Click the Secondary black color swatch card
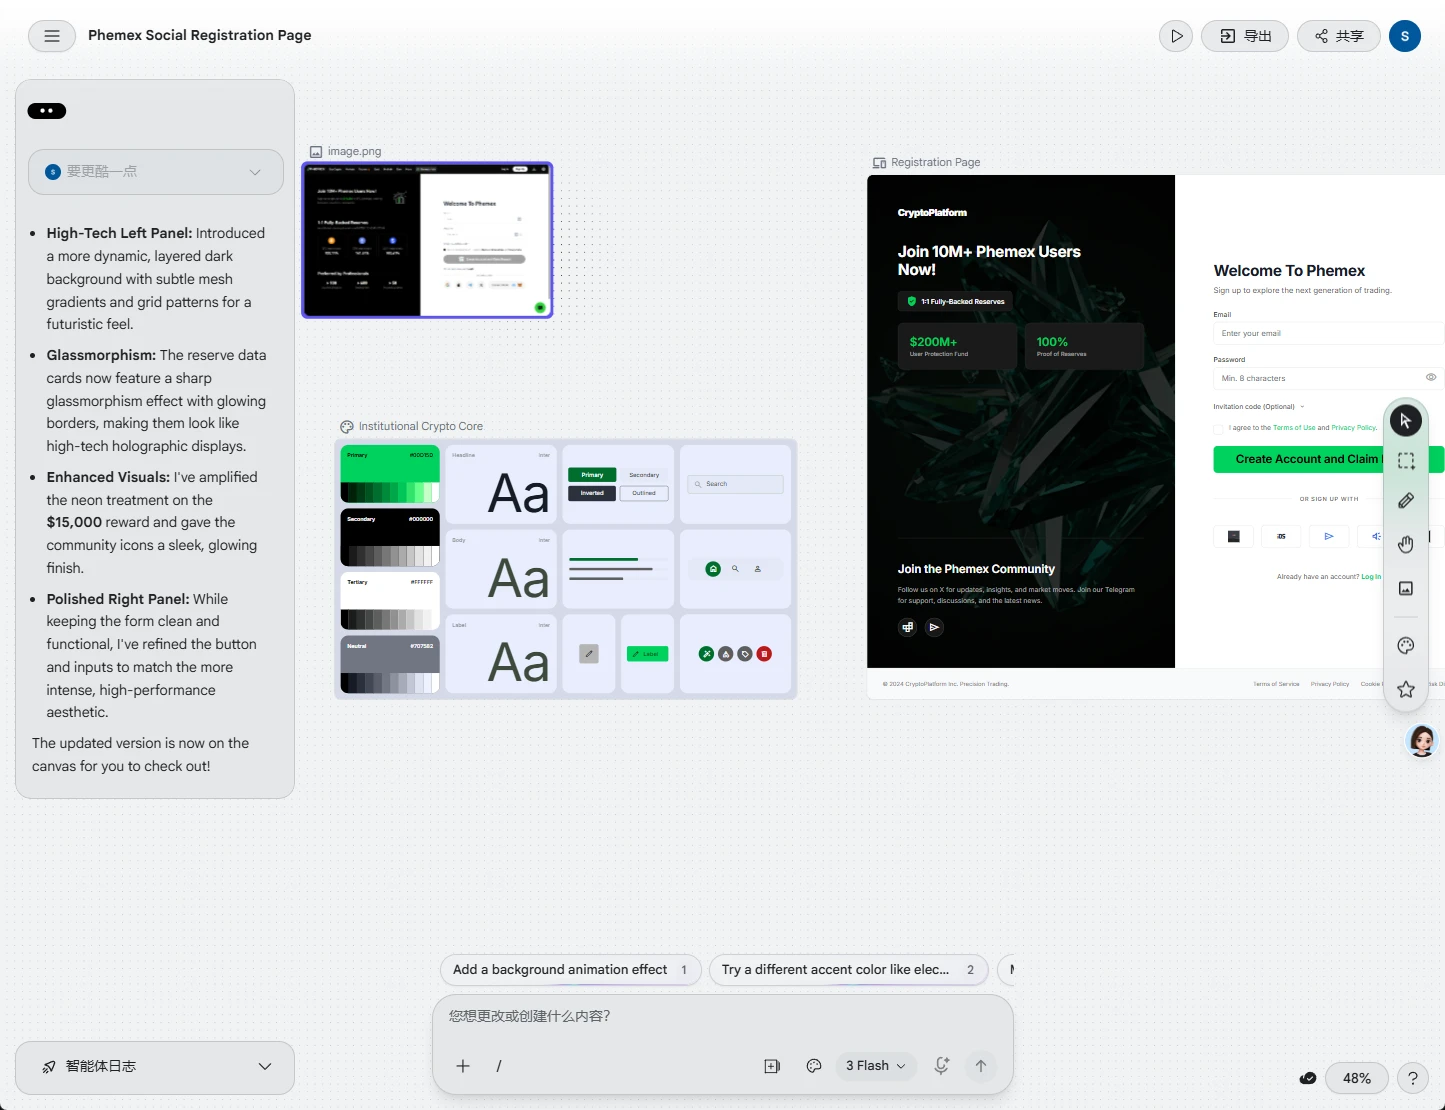1445x1110 pixels. [x=390, y=538]
